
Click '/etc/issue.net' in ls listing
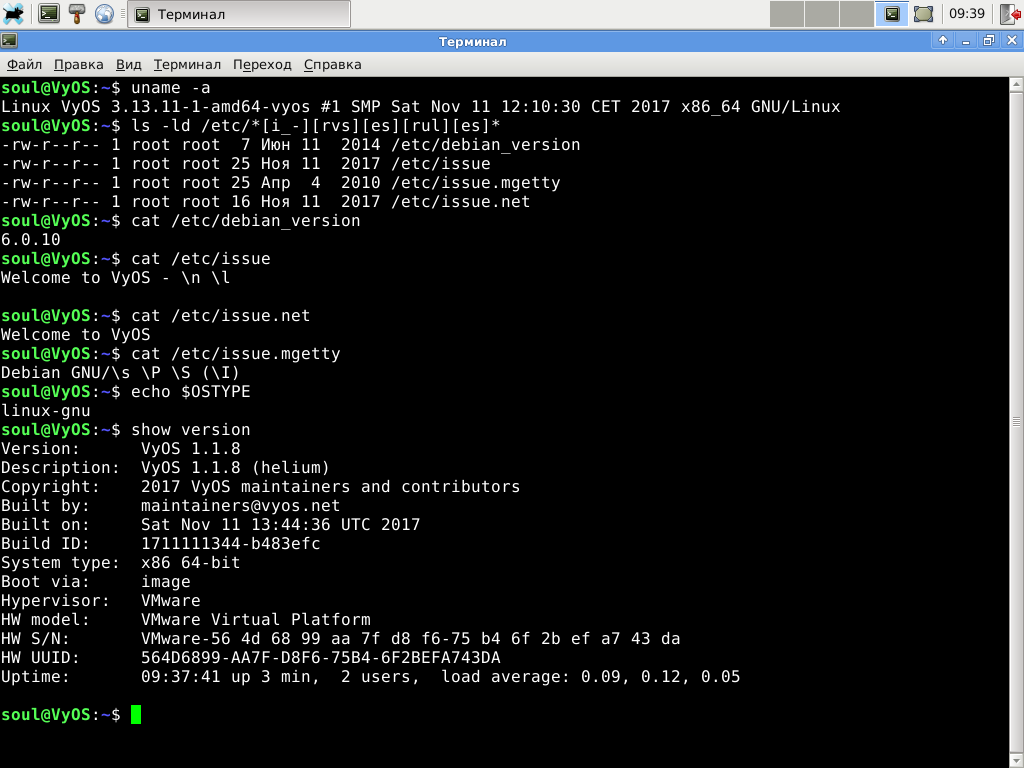[460, 201]
